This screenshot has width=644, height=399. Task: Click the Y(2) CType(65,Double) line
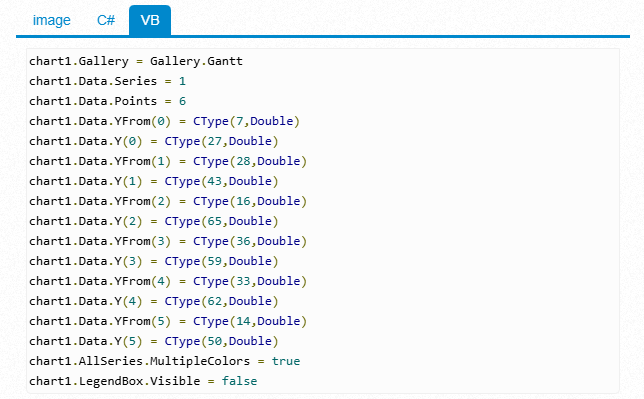[154, 221]
